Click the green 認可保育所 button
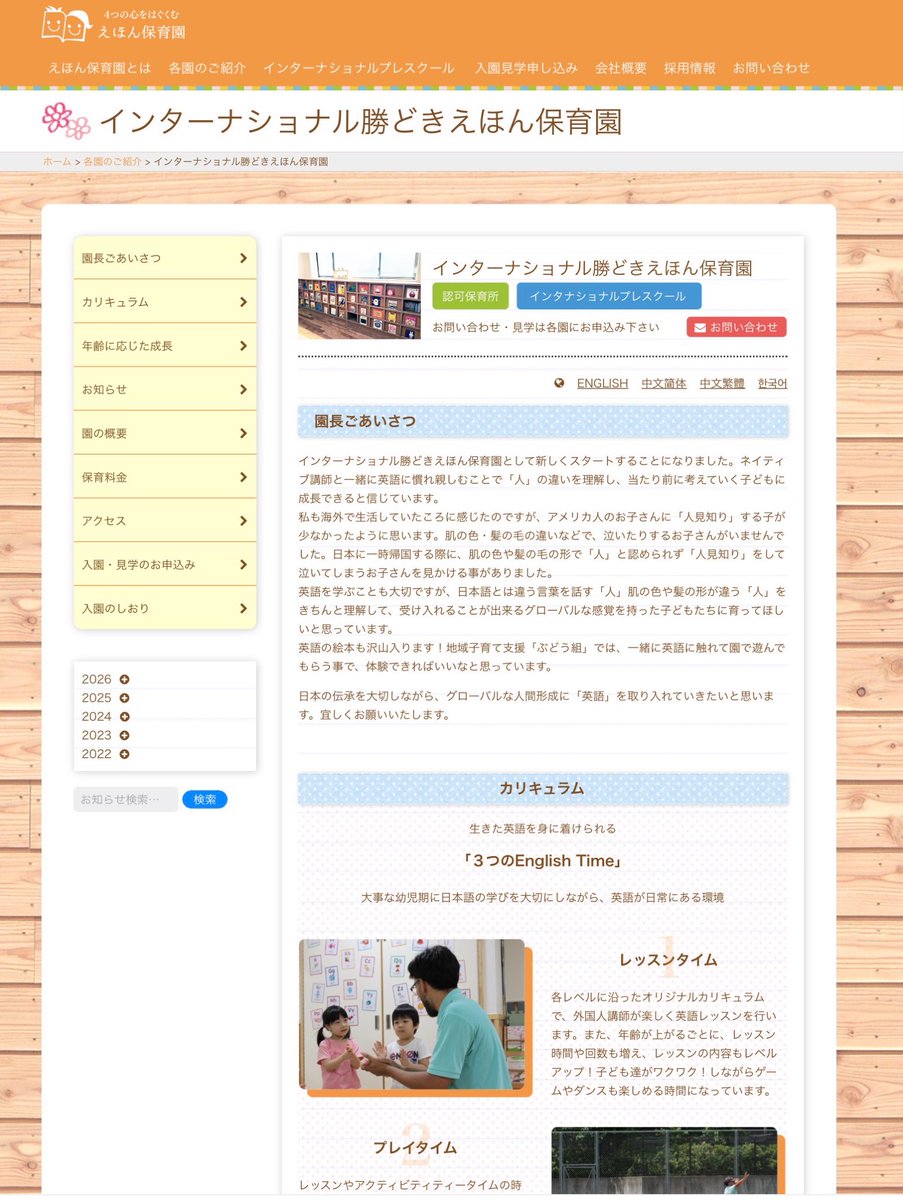The height and width of the screenshot is (1200, 903). [470, 296]
